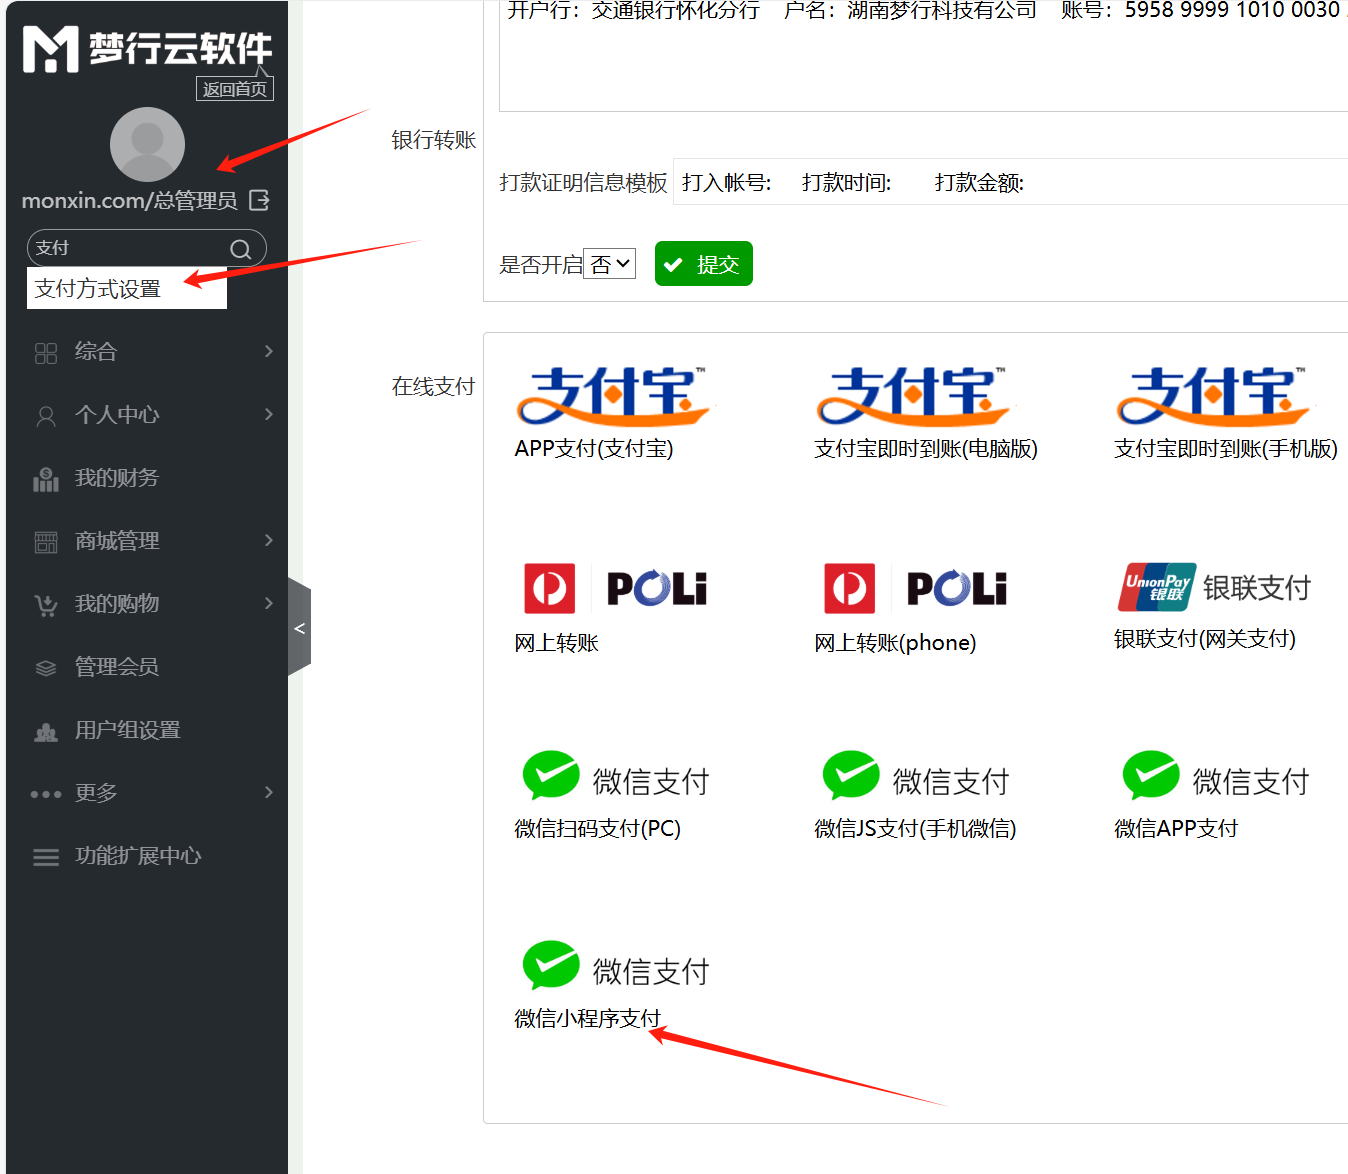Screen dimensions: 1348x1174
Task: Expand the 个人中心 chevron arrow
Action: pos(268,414)
